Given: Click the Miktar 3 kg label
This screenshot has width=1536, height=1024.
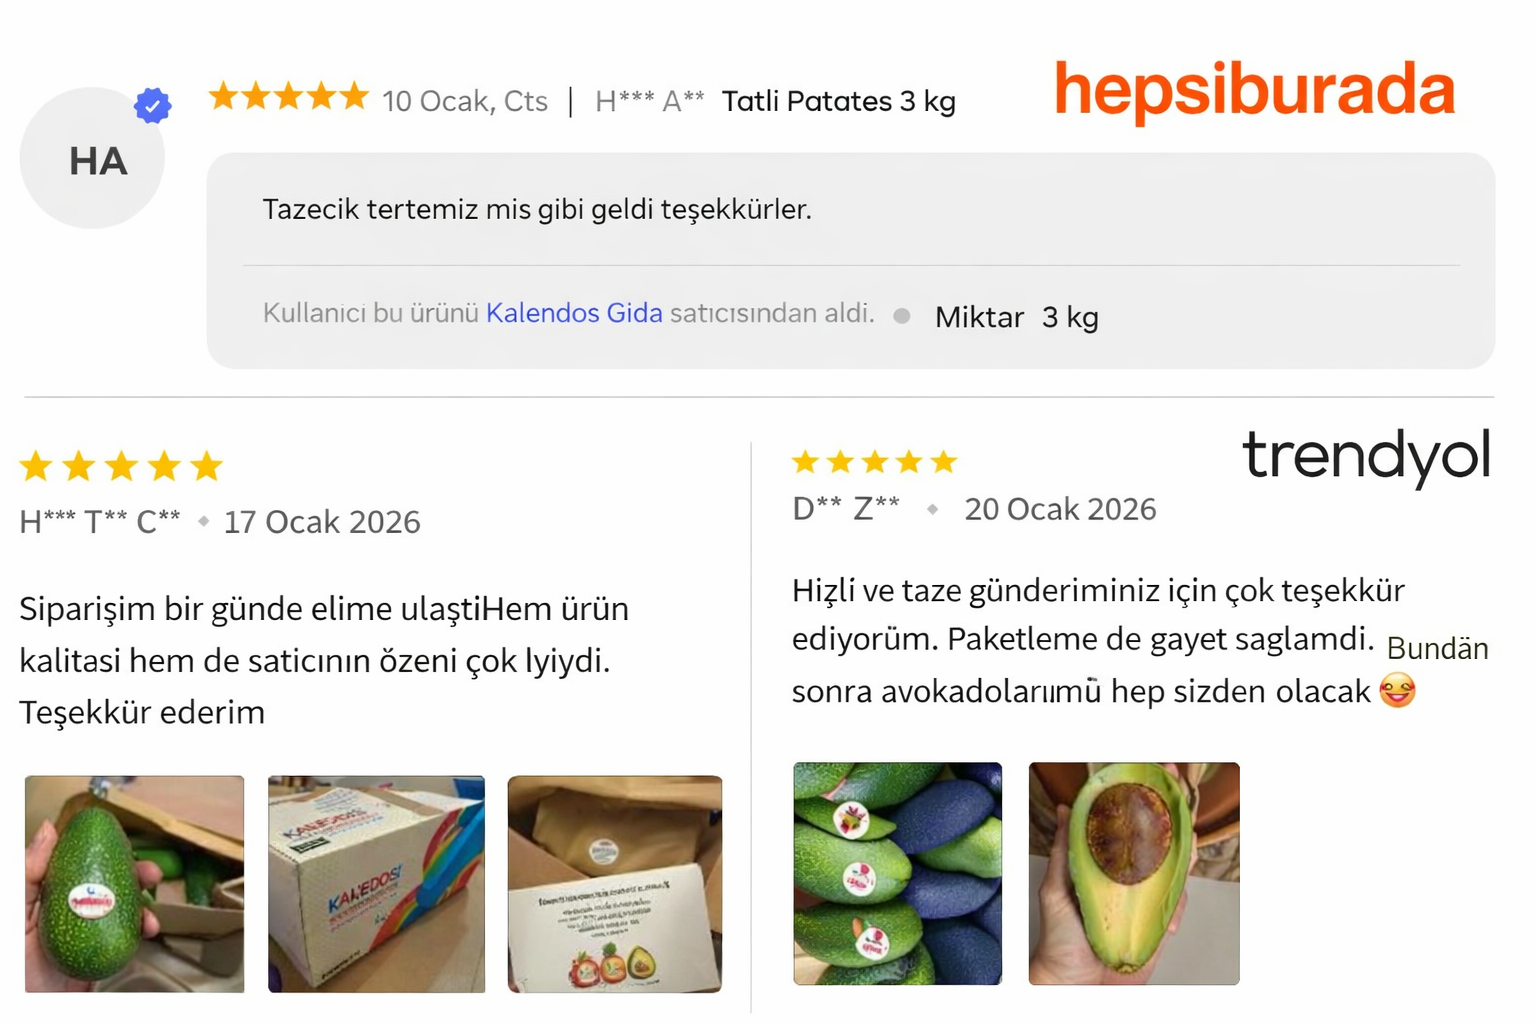Looking at the screenshot, I should [1017, 318].
